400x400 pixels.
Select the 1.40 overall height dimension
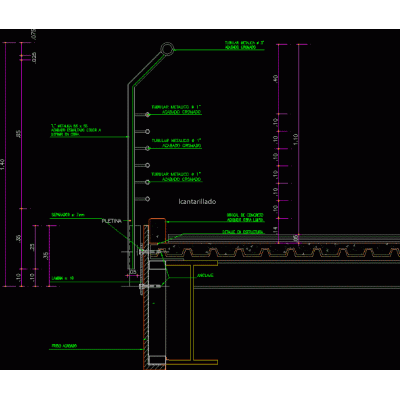point(2,164)
